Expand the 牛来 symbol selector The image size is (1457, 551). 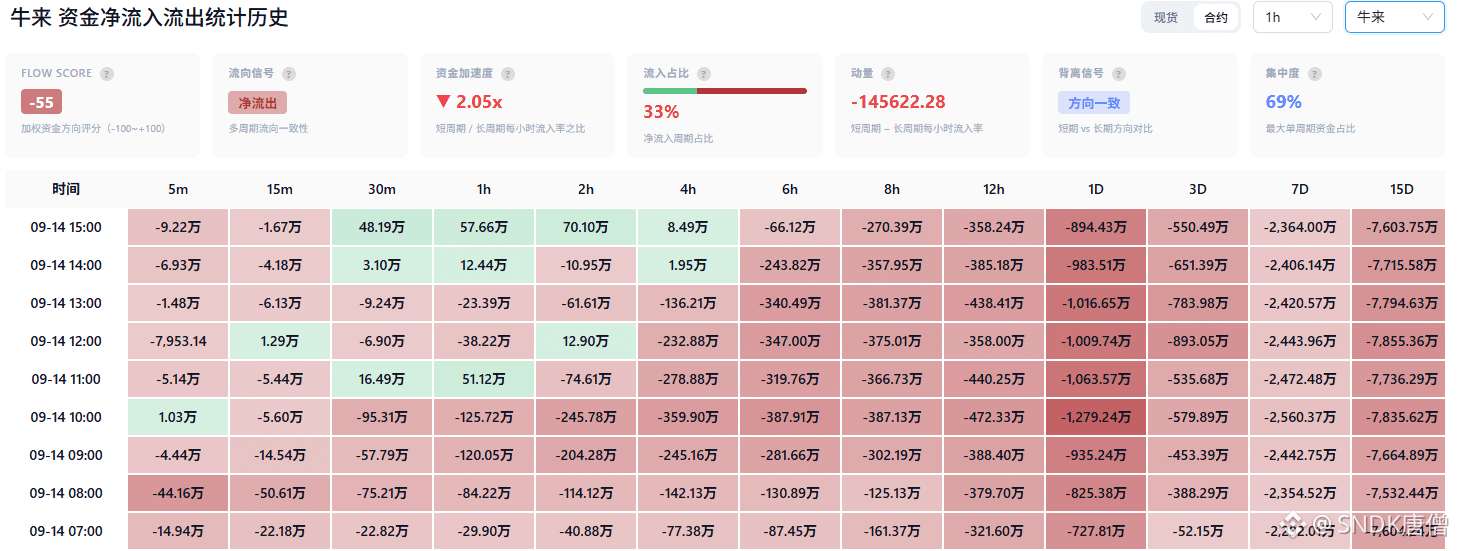pyautogui.click(x=1395, y=17)
